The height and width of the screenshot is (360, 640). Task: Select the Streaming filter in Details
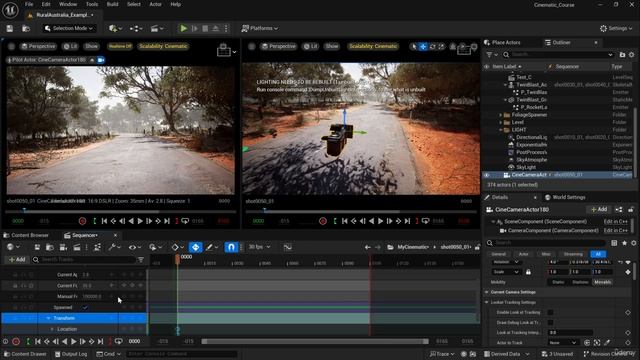pyautogui.click(x=573, y=254)
